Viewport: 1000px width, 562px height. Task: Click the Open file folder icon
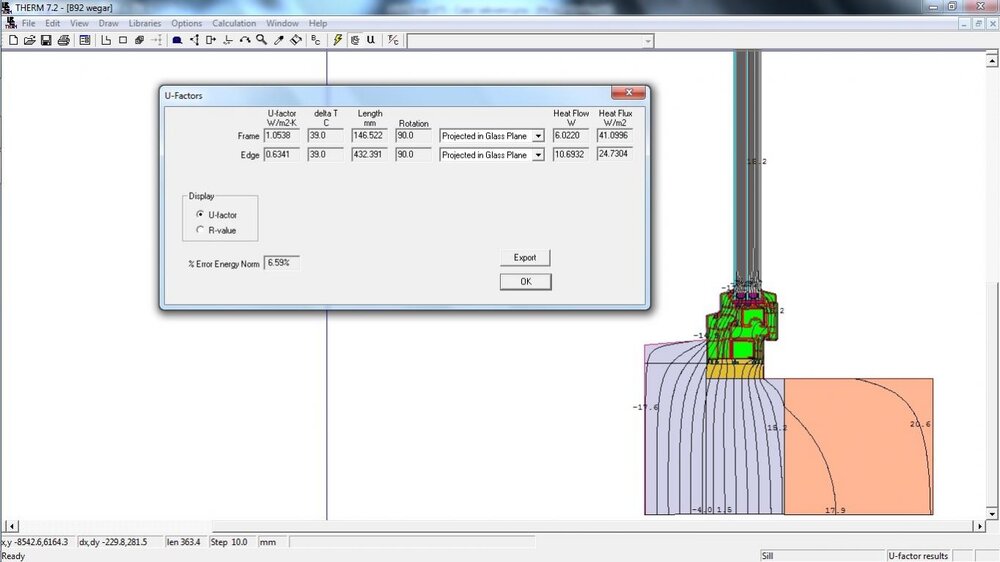[30, 40]
